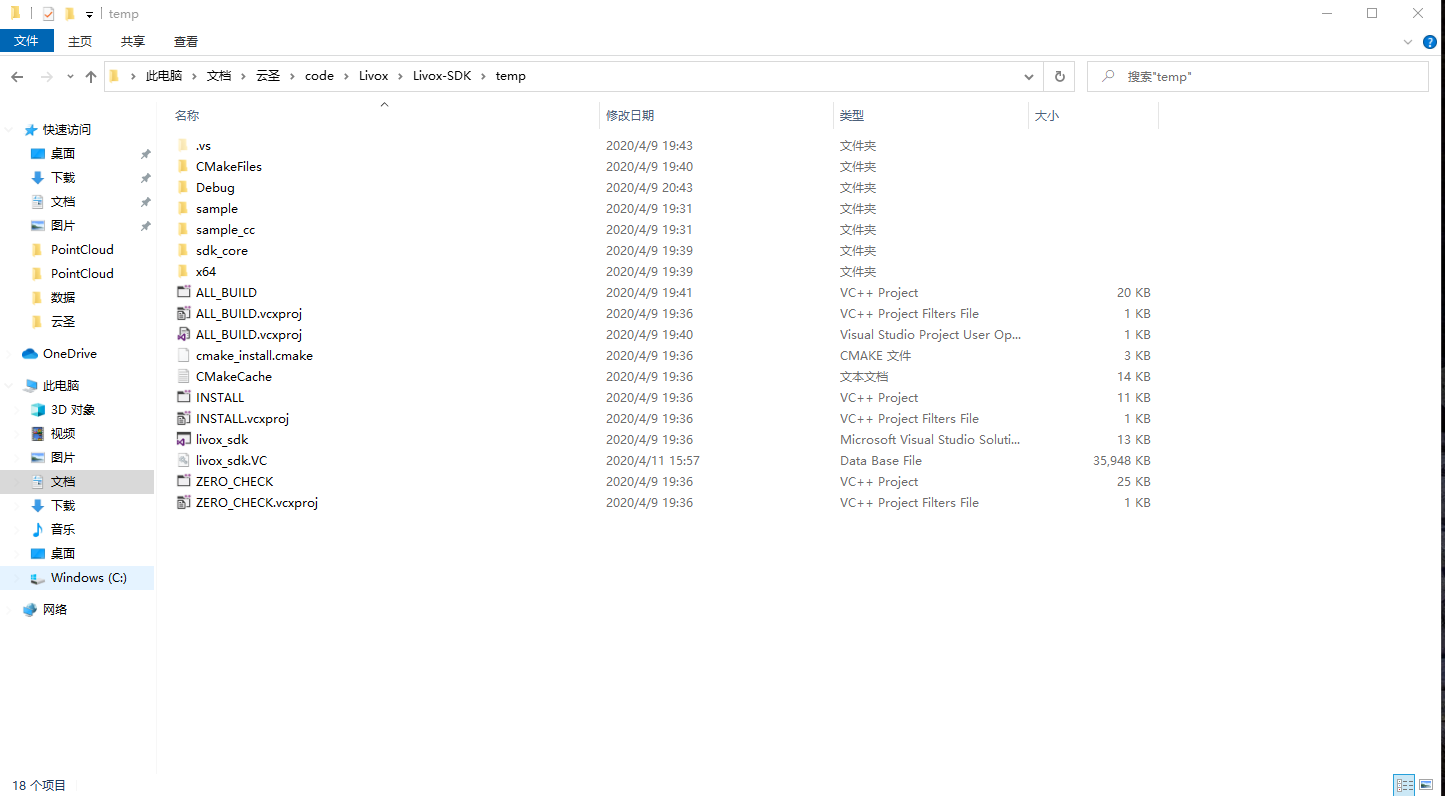This screenshot has width=1445, height=796.
Task: Click the 'Data Base File' type cell
Action: [x=881, y=461]
